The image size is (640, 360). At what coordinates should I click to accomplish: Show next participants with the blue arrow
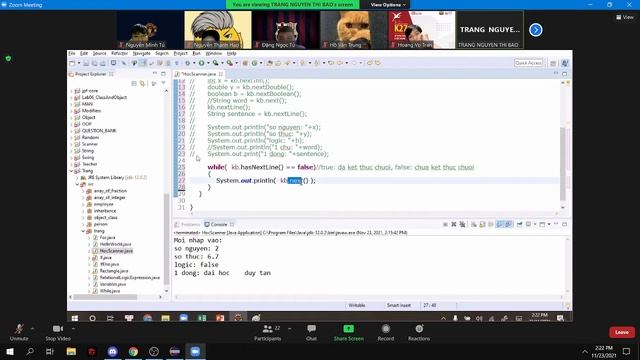click(x=536, y=30)
